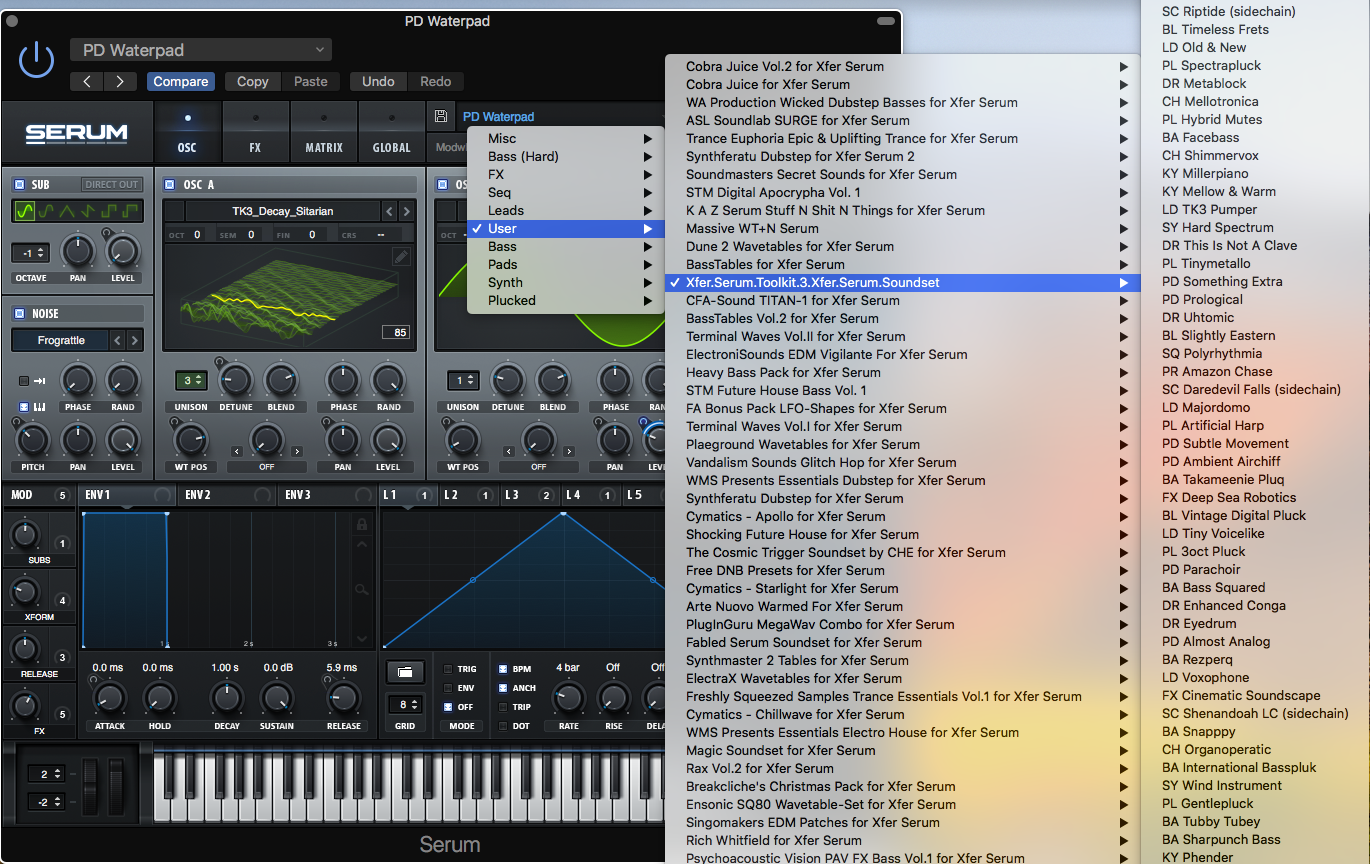This screenshot has width=1370, height=864.
Task: Click OSC A warp mode left arrow
Action: [x=236, y=452]
